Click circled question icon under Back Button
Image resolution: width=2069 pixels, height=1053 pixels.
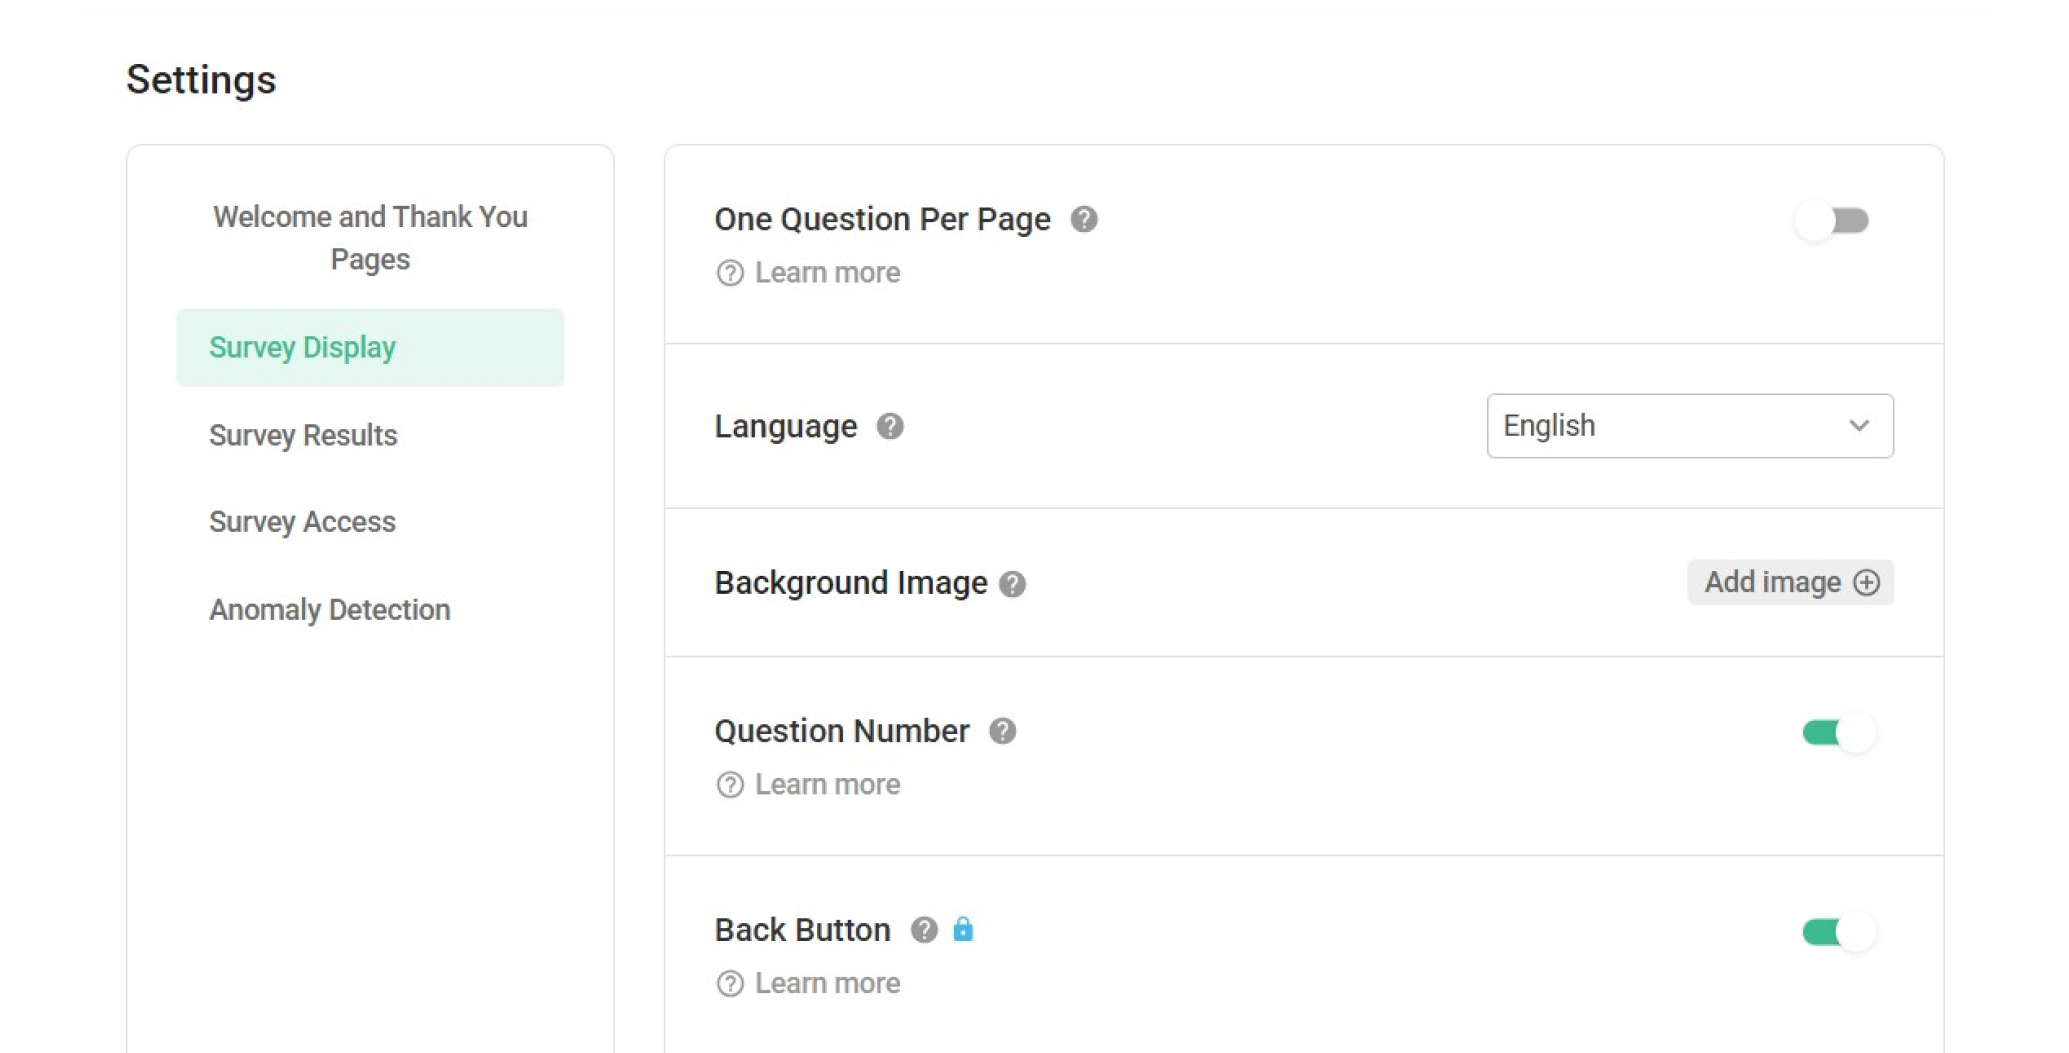[x=730, y=984]
